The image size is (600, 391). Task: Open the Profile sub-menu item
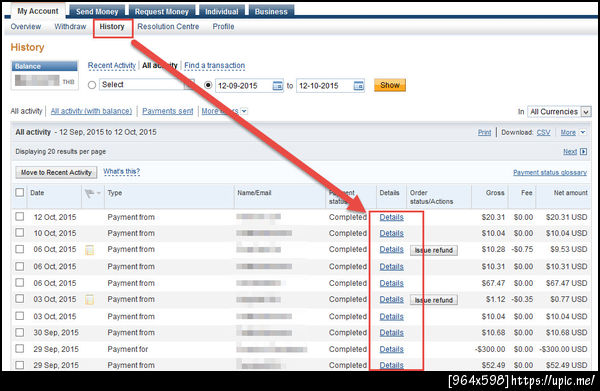223,27
